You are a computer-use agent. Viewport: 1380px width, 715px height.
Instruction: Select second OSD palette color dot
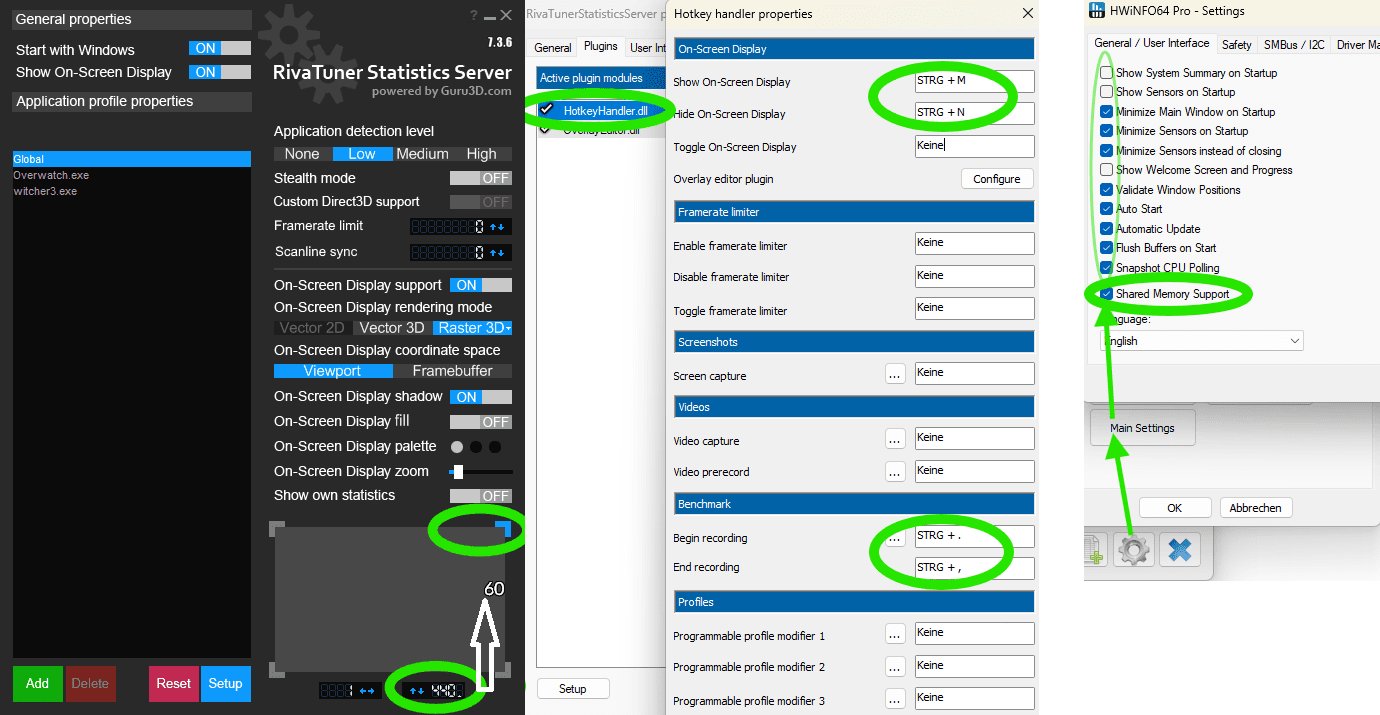(x=476, y=447)
